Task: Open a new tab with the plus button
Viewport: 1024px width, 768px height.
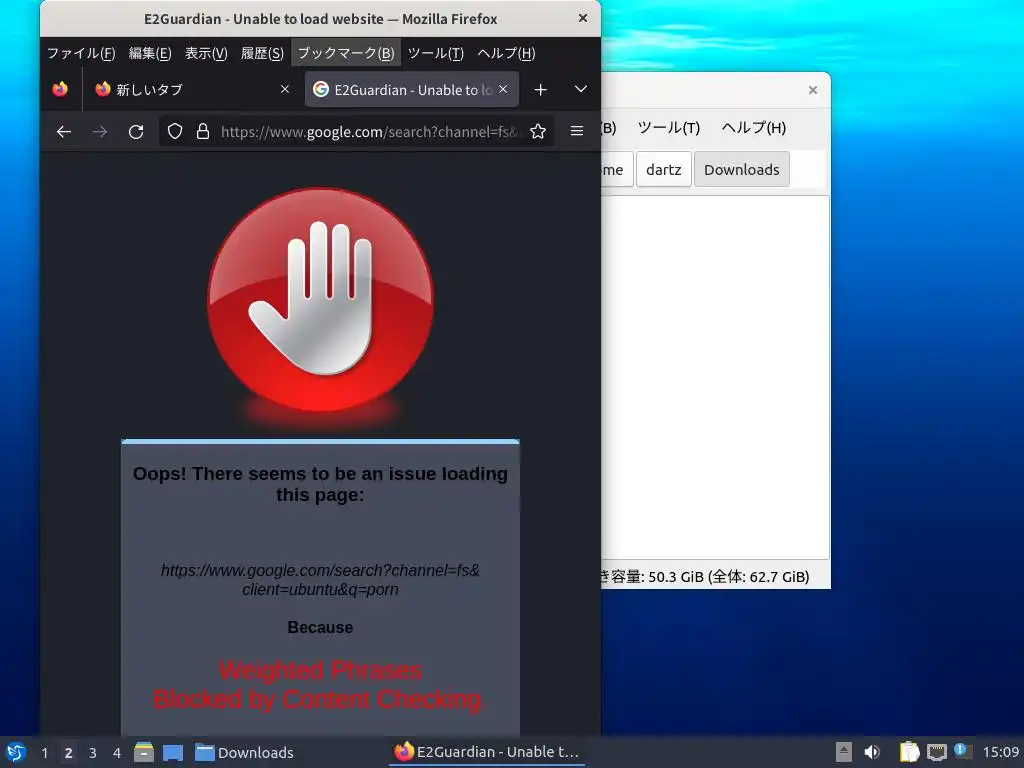Action: tap(540, 89)
